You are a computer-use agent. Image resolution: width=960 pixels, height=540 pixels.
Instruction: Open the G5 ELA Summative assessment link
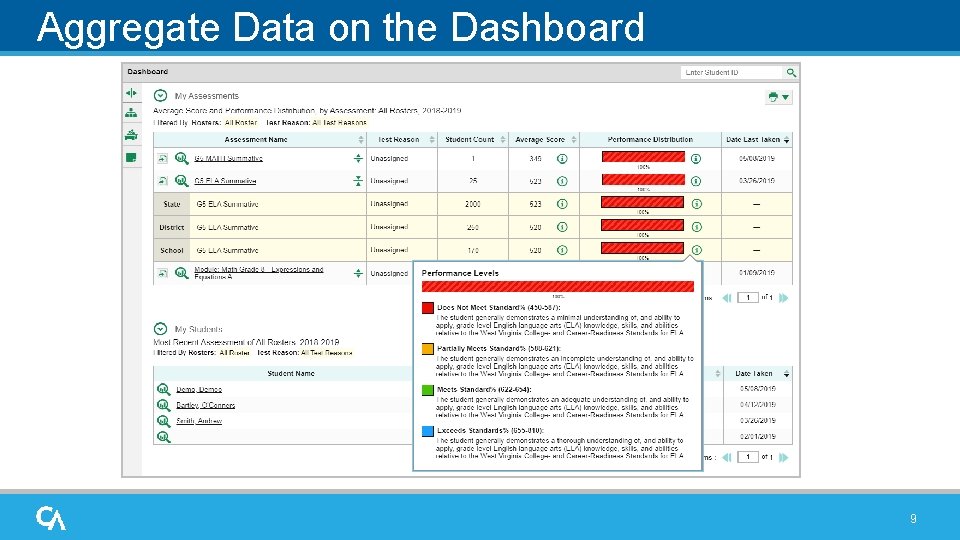tap(225, 181)
